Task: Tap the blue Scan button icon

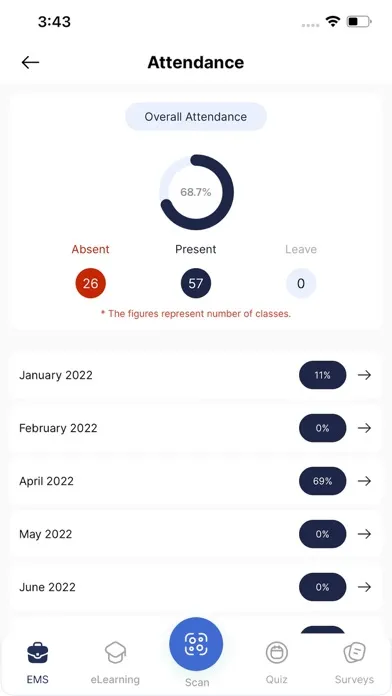Action: click(x=196, y=644)
